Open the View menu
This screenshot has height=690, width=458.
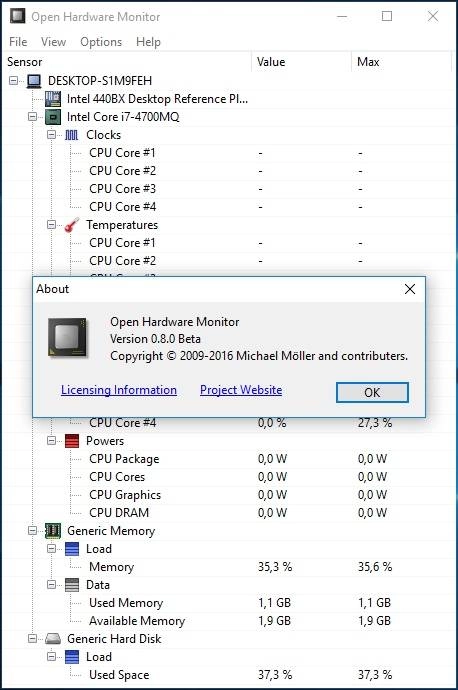[x=53, y=42]
